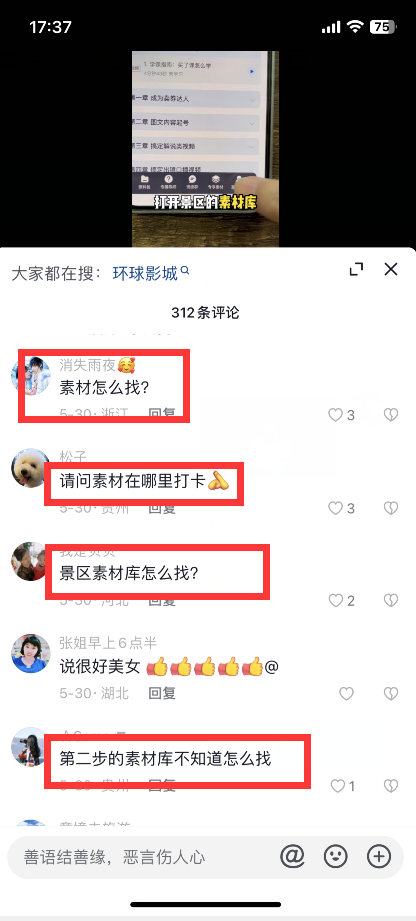Image resolution: width=416 pixels, height=921 pixels.
Task: Like the comment 第二步的素材库不知道怎么找
Action: (x=343, y=786)
